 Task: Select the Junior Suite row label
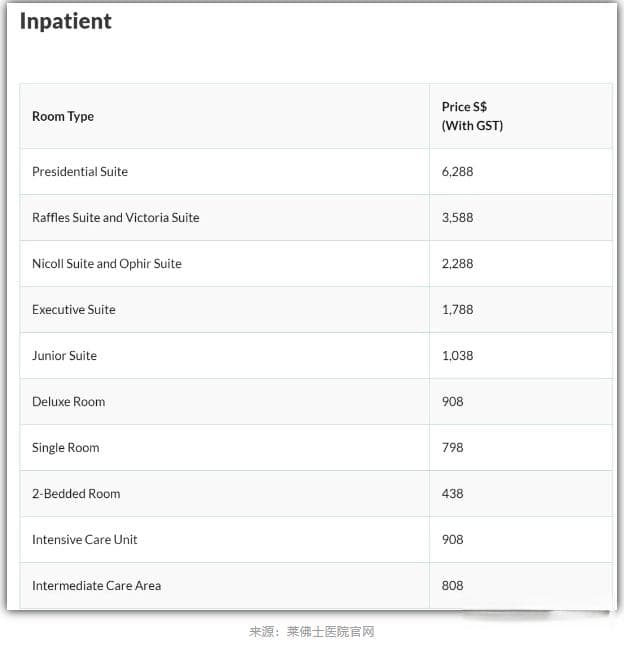point(64,356)
